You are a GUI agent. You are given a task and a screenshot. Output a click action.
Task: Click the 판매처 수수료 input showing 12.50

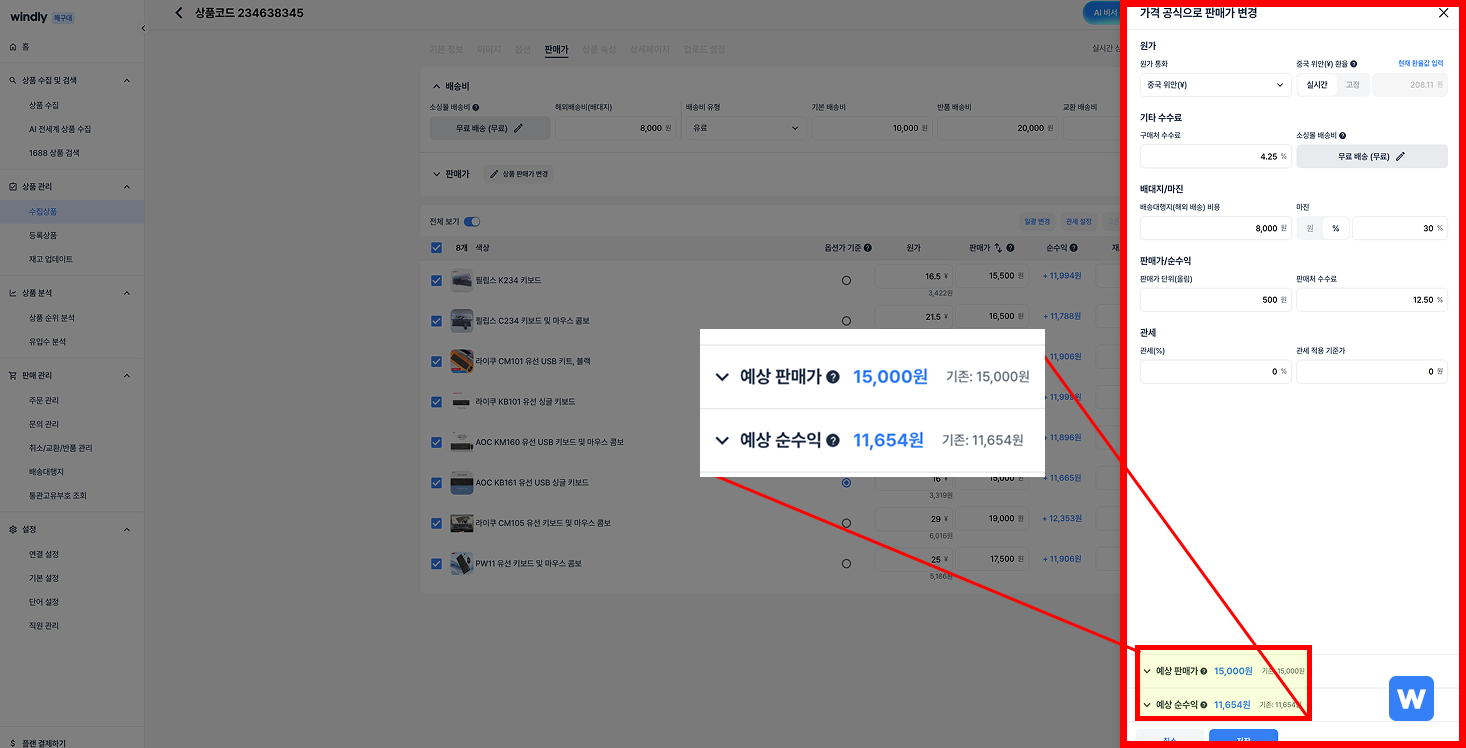[x=1371, y=300]
